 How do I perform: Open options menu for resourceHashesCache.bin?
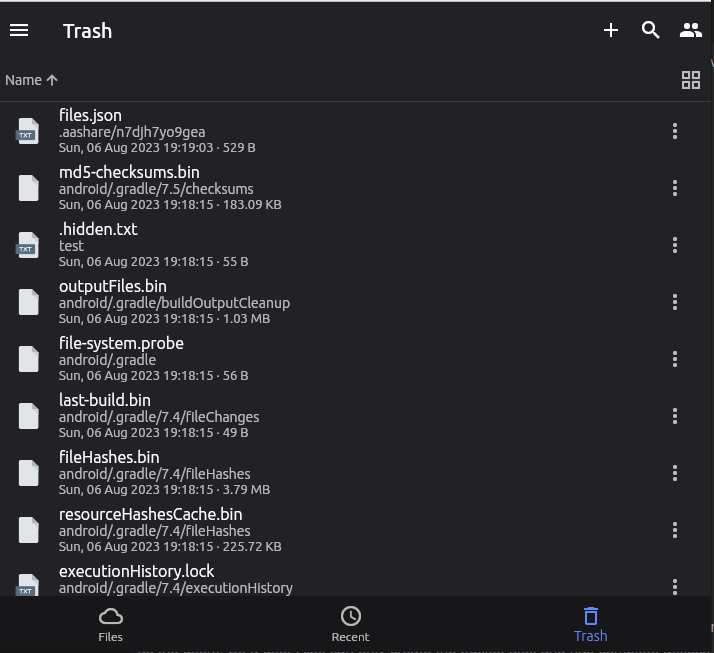point(674,530)
